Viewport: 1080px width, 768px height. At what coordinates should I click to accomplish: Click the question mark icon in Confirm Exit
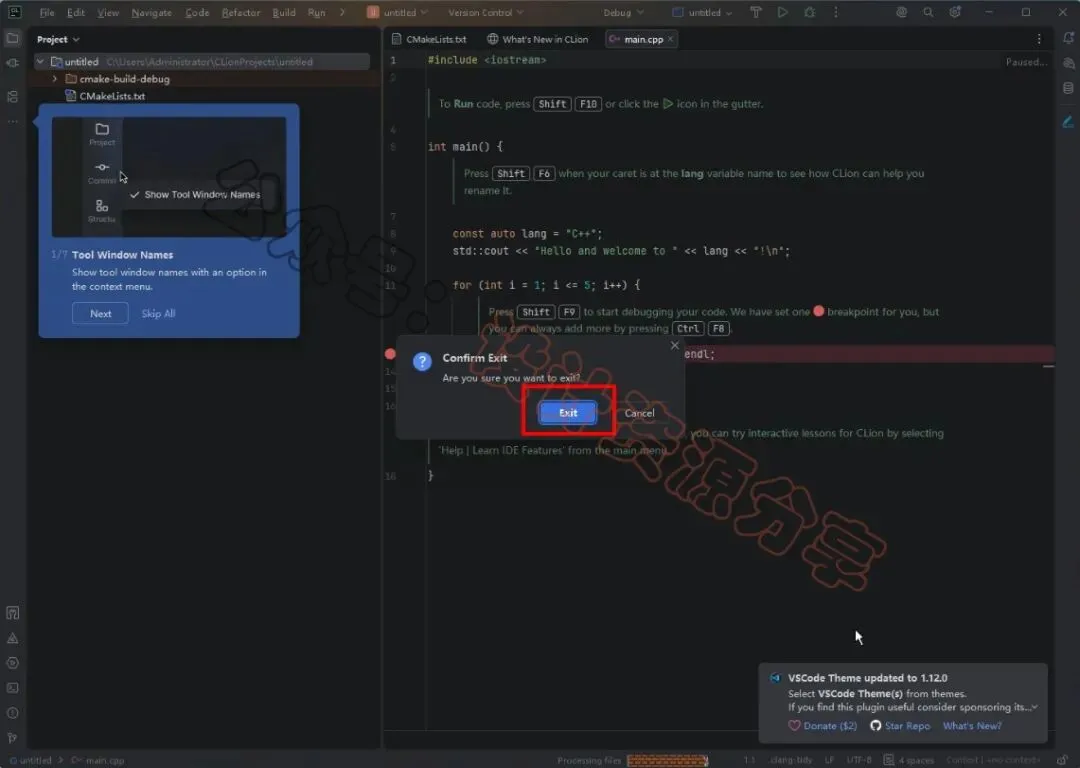422,361
